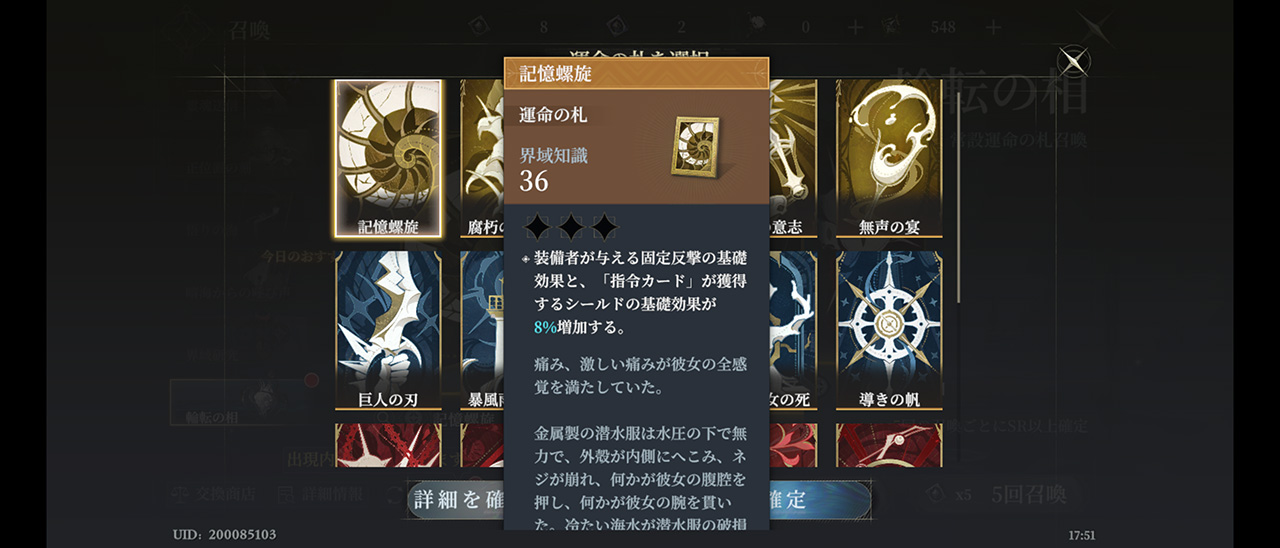1280x548 pixels.
Task: Select the 記憶螺旋 spiral shell card
Action: click(389, 158)
